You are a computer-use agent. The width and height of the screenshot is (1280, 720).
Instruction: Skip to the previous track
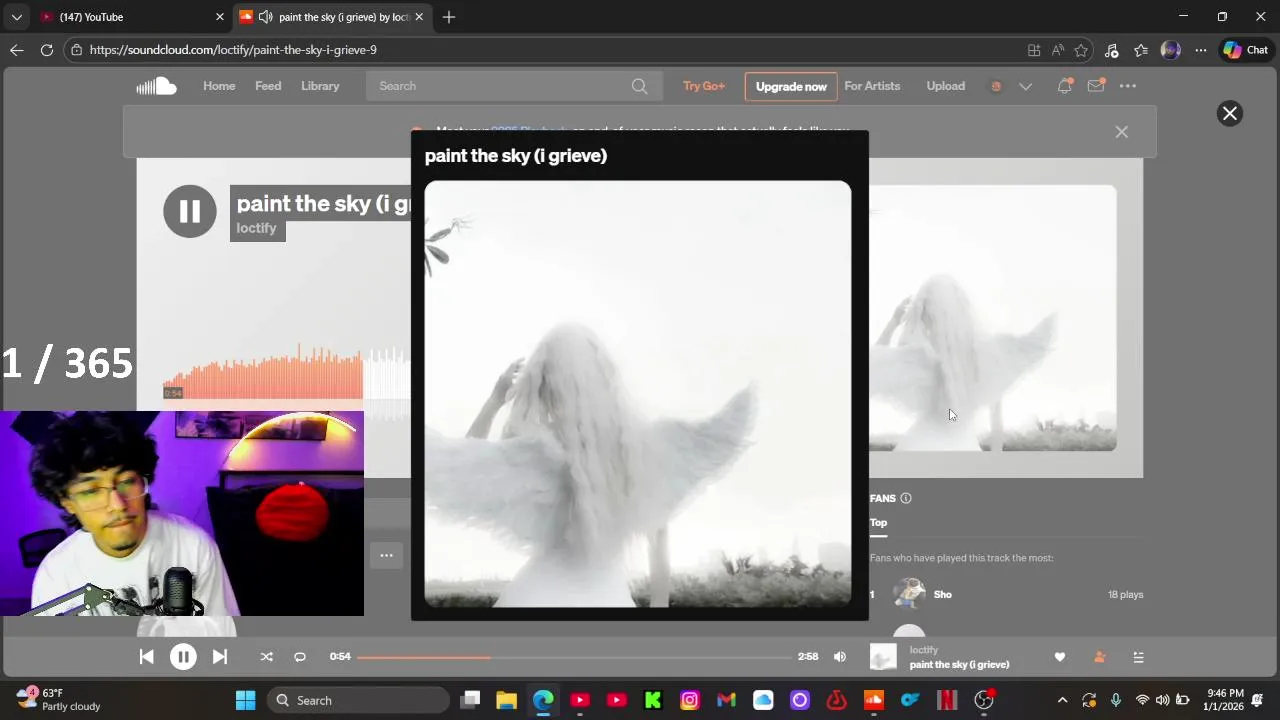(147, 657)
